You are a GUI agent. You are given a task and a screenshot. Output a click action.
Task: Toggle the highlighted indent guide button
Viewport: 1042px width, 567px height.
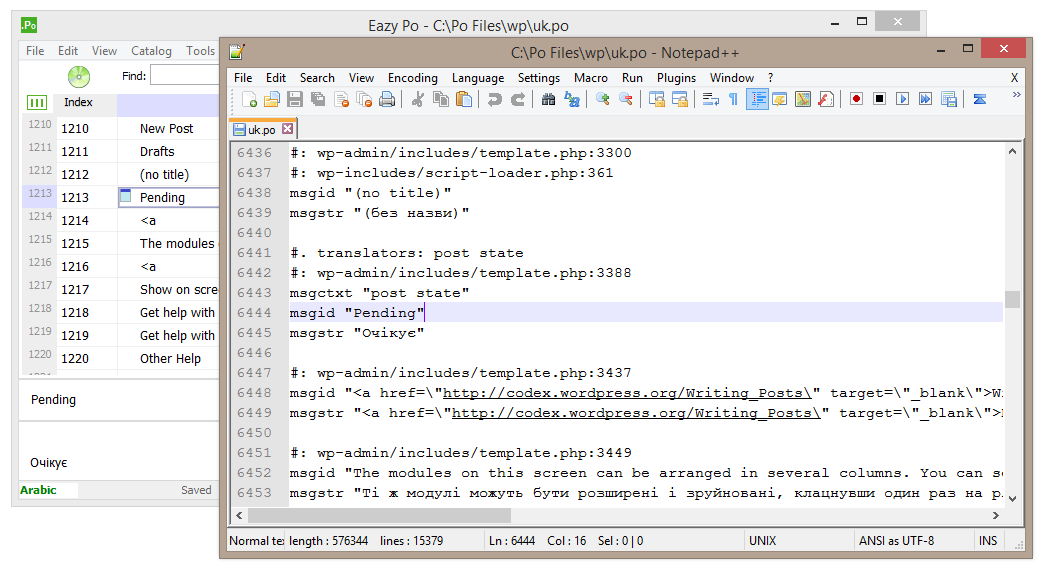coord(757,99)
